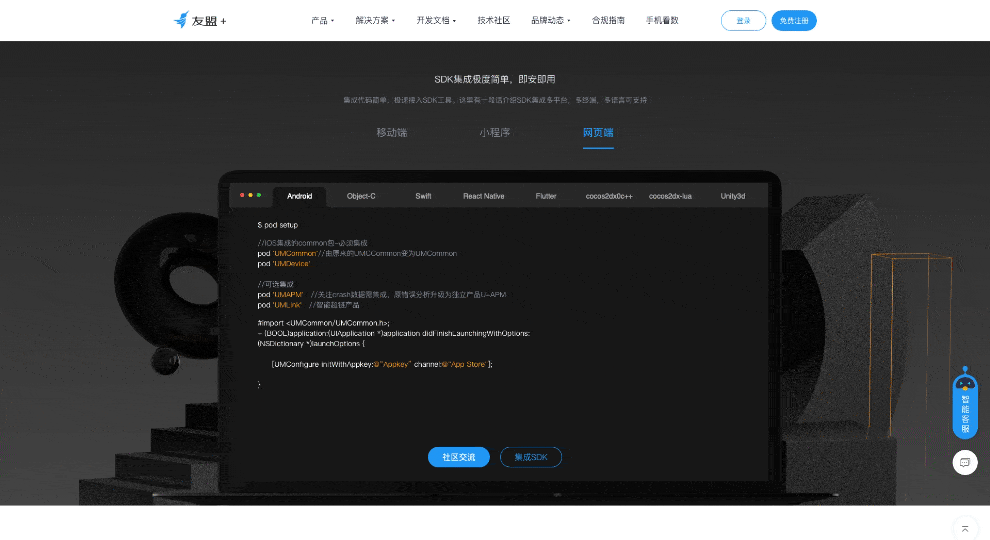Open the 技术社区 nav link
Screen dimensions: 990x540
(x=494, y=20)
